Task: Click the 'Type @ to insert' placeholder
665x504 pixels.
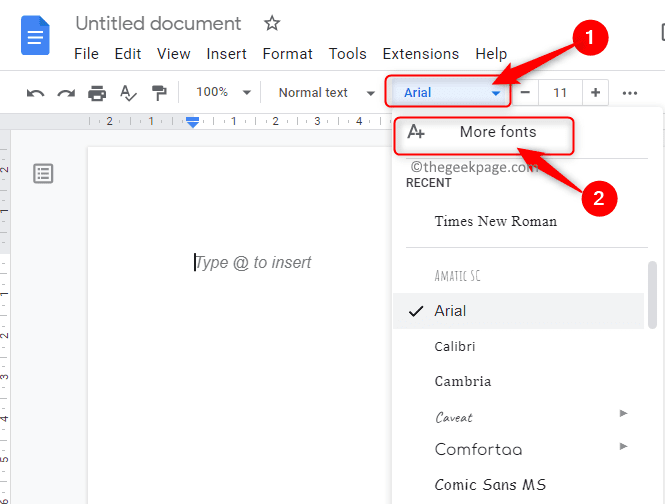Action: point(253,263)
